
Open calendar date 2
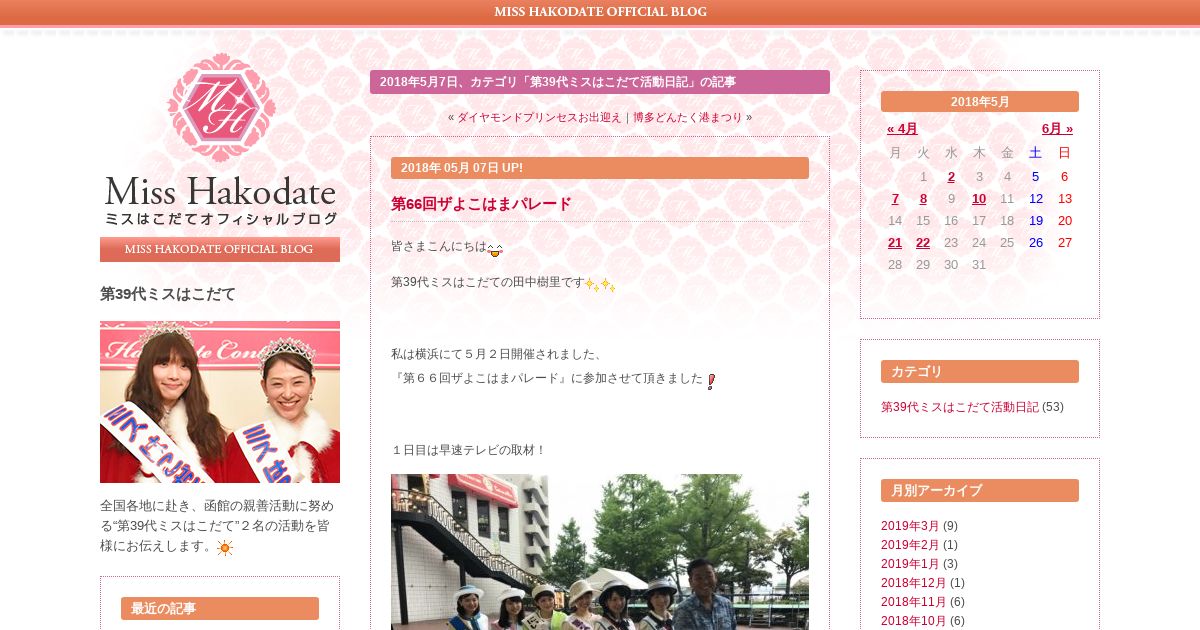click(951, 177)
